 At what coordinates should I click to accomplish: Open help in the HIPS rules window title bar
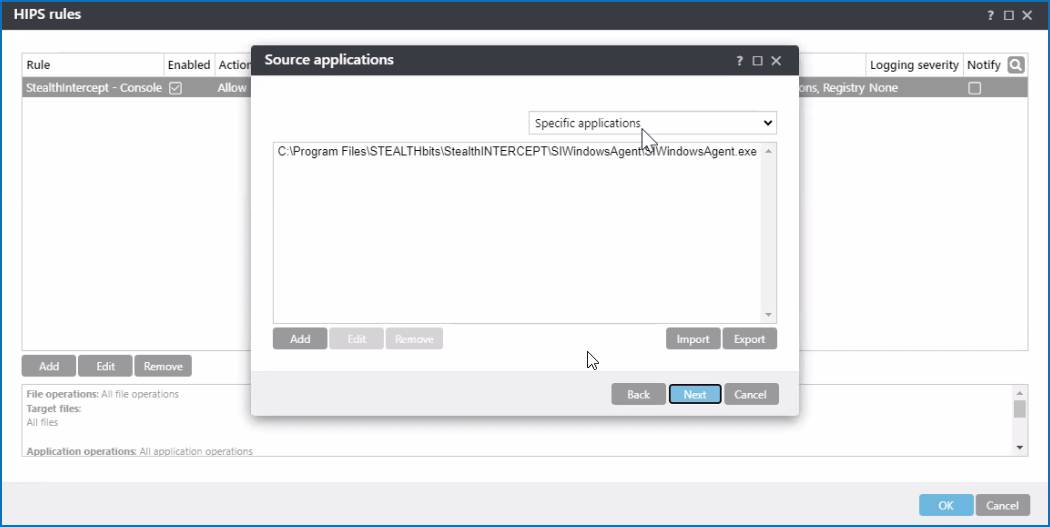pos(991,15)
